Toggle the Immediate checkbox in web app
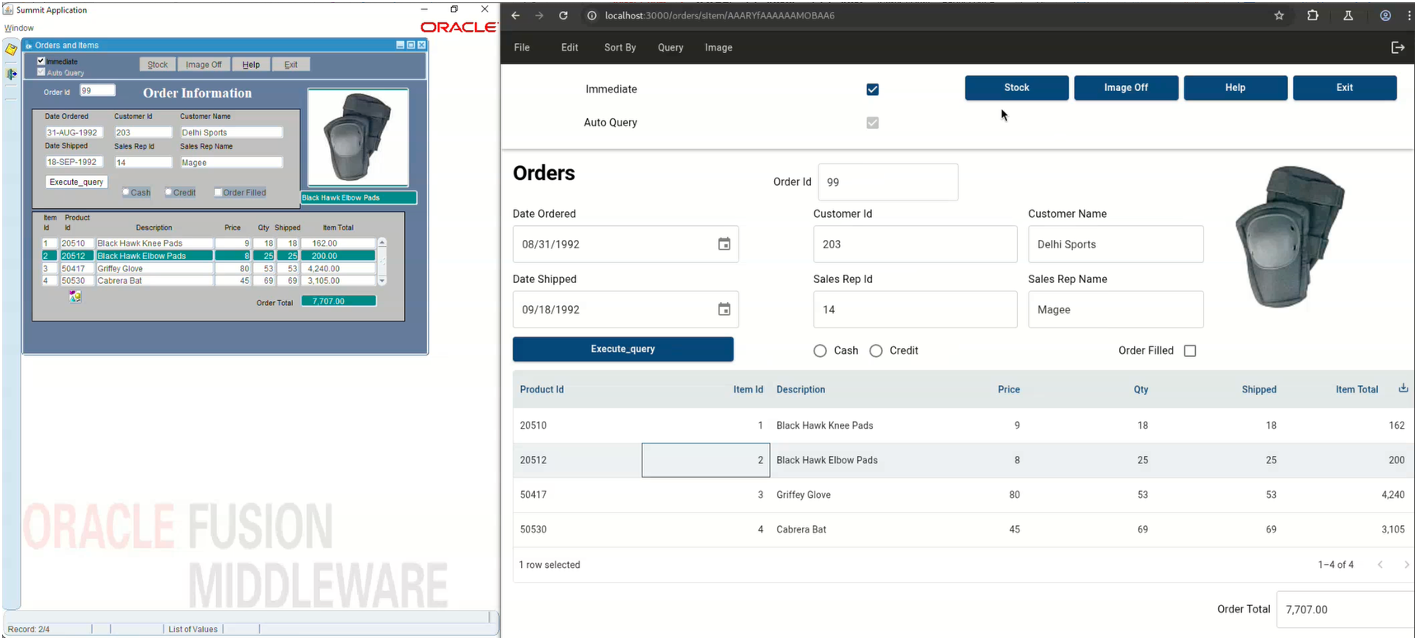Viewport: 1418px width, 638px height. [x=872, y=90]
